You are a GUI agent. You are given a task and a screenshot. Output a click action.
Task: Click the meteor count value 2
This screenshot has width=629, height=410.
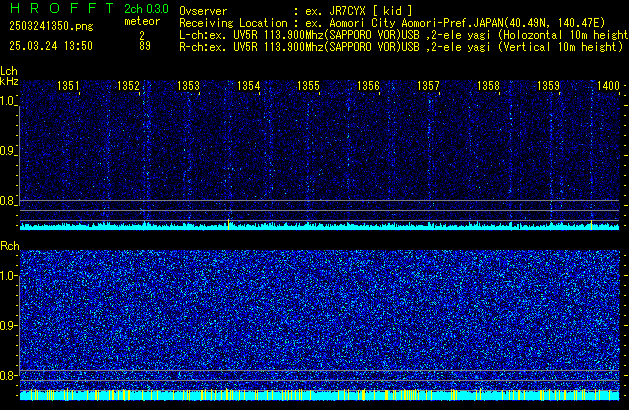click(x=142, y=35)
